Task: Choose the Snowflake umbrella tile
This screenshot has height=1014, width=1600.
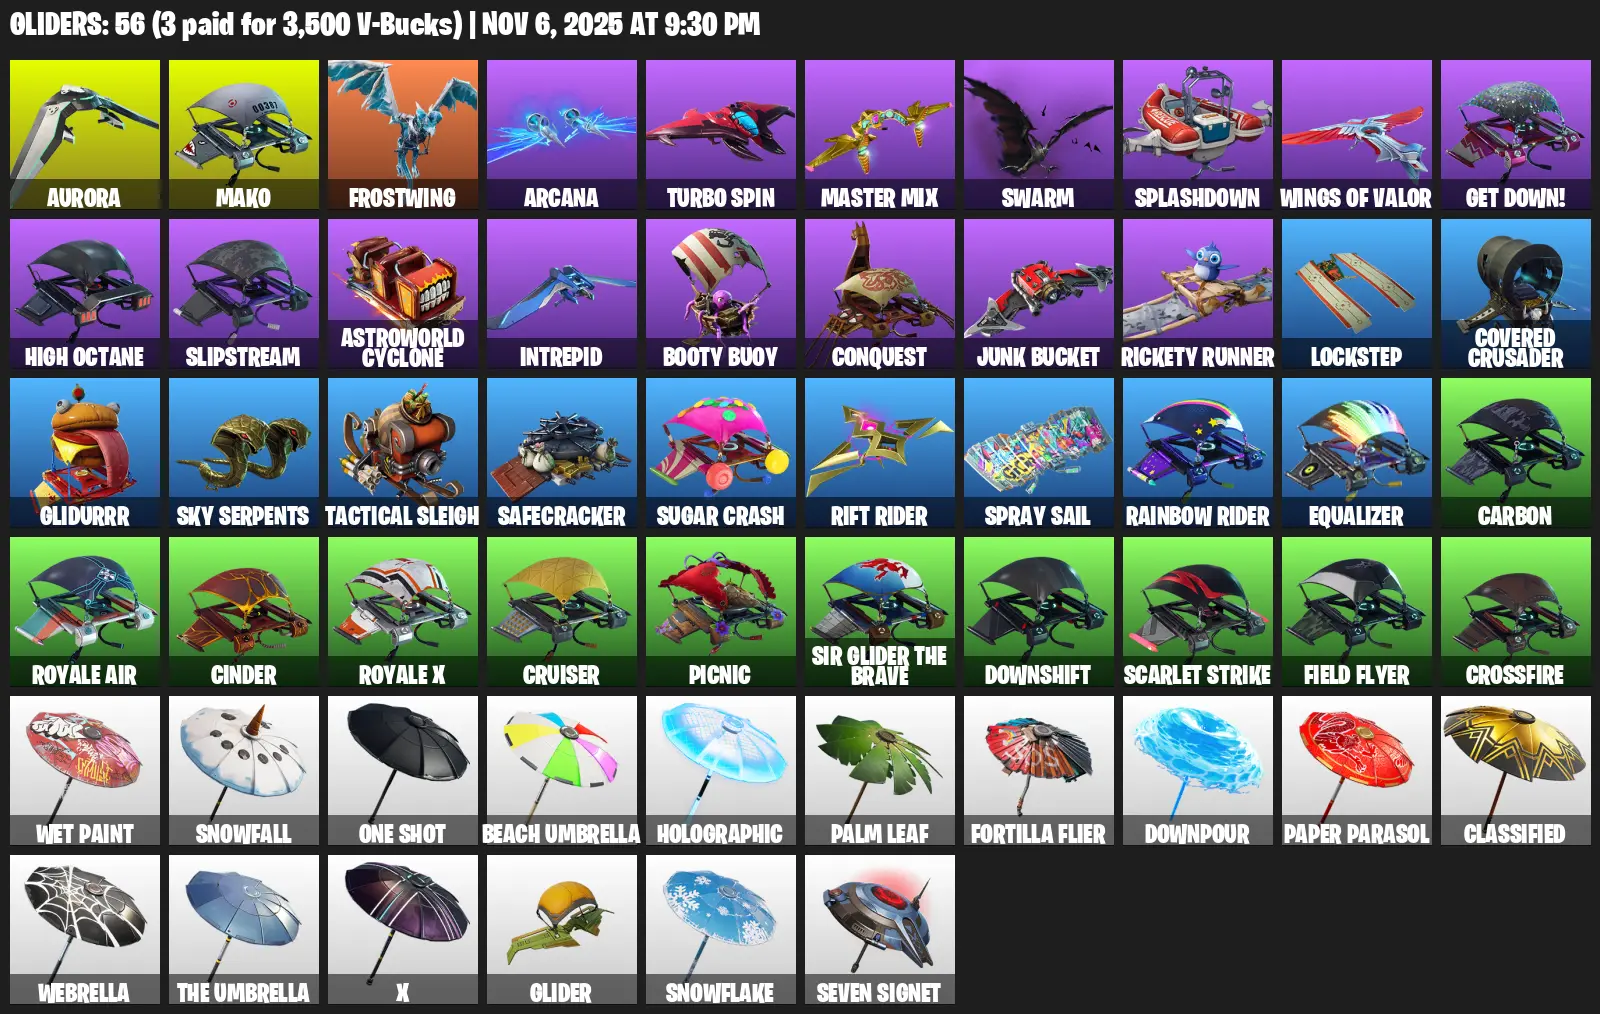Action: pos(721,930)
